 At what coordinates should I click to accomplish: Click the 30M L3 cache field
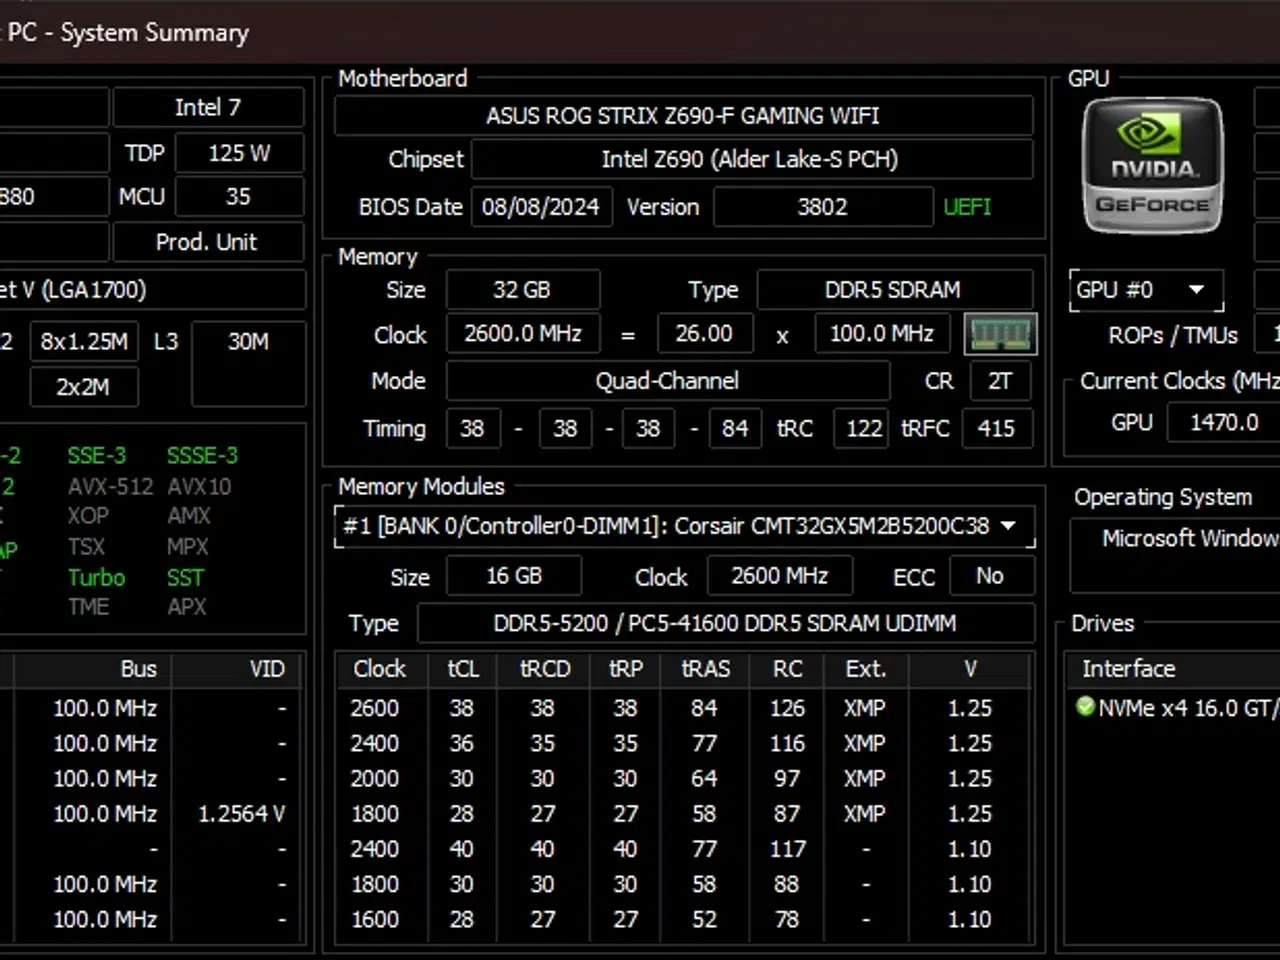[248, 364]
